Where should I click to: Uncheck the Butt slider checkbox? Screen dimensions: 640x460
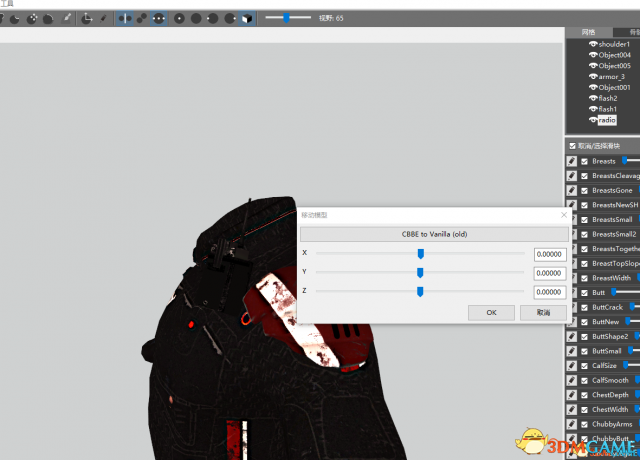(584, 293)
